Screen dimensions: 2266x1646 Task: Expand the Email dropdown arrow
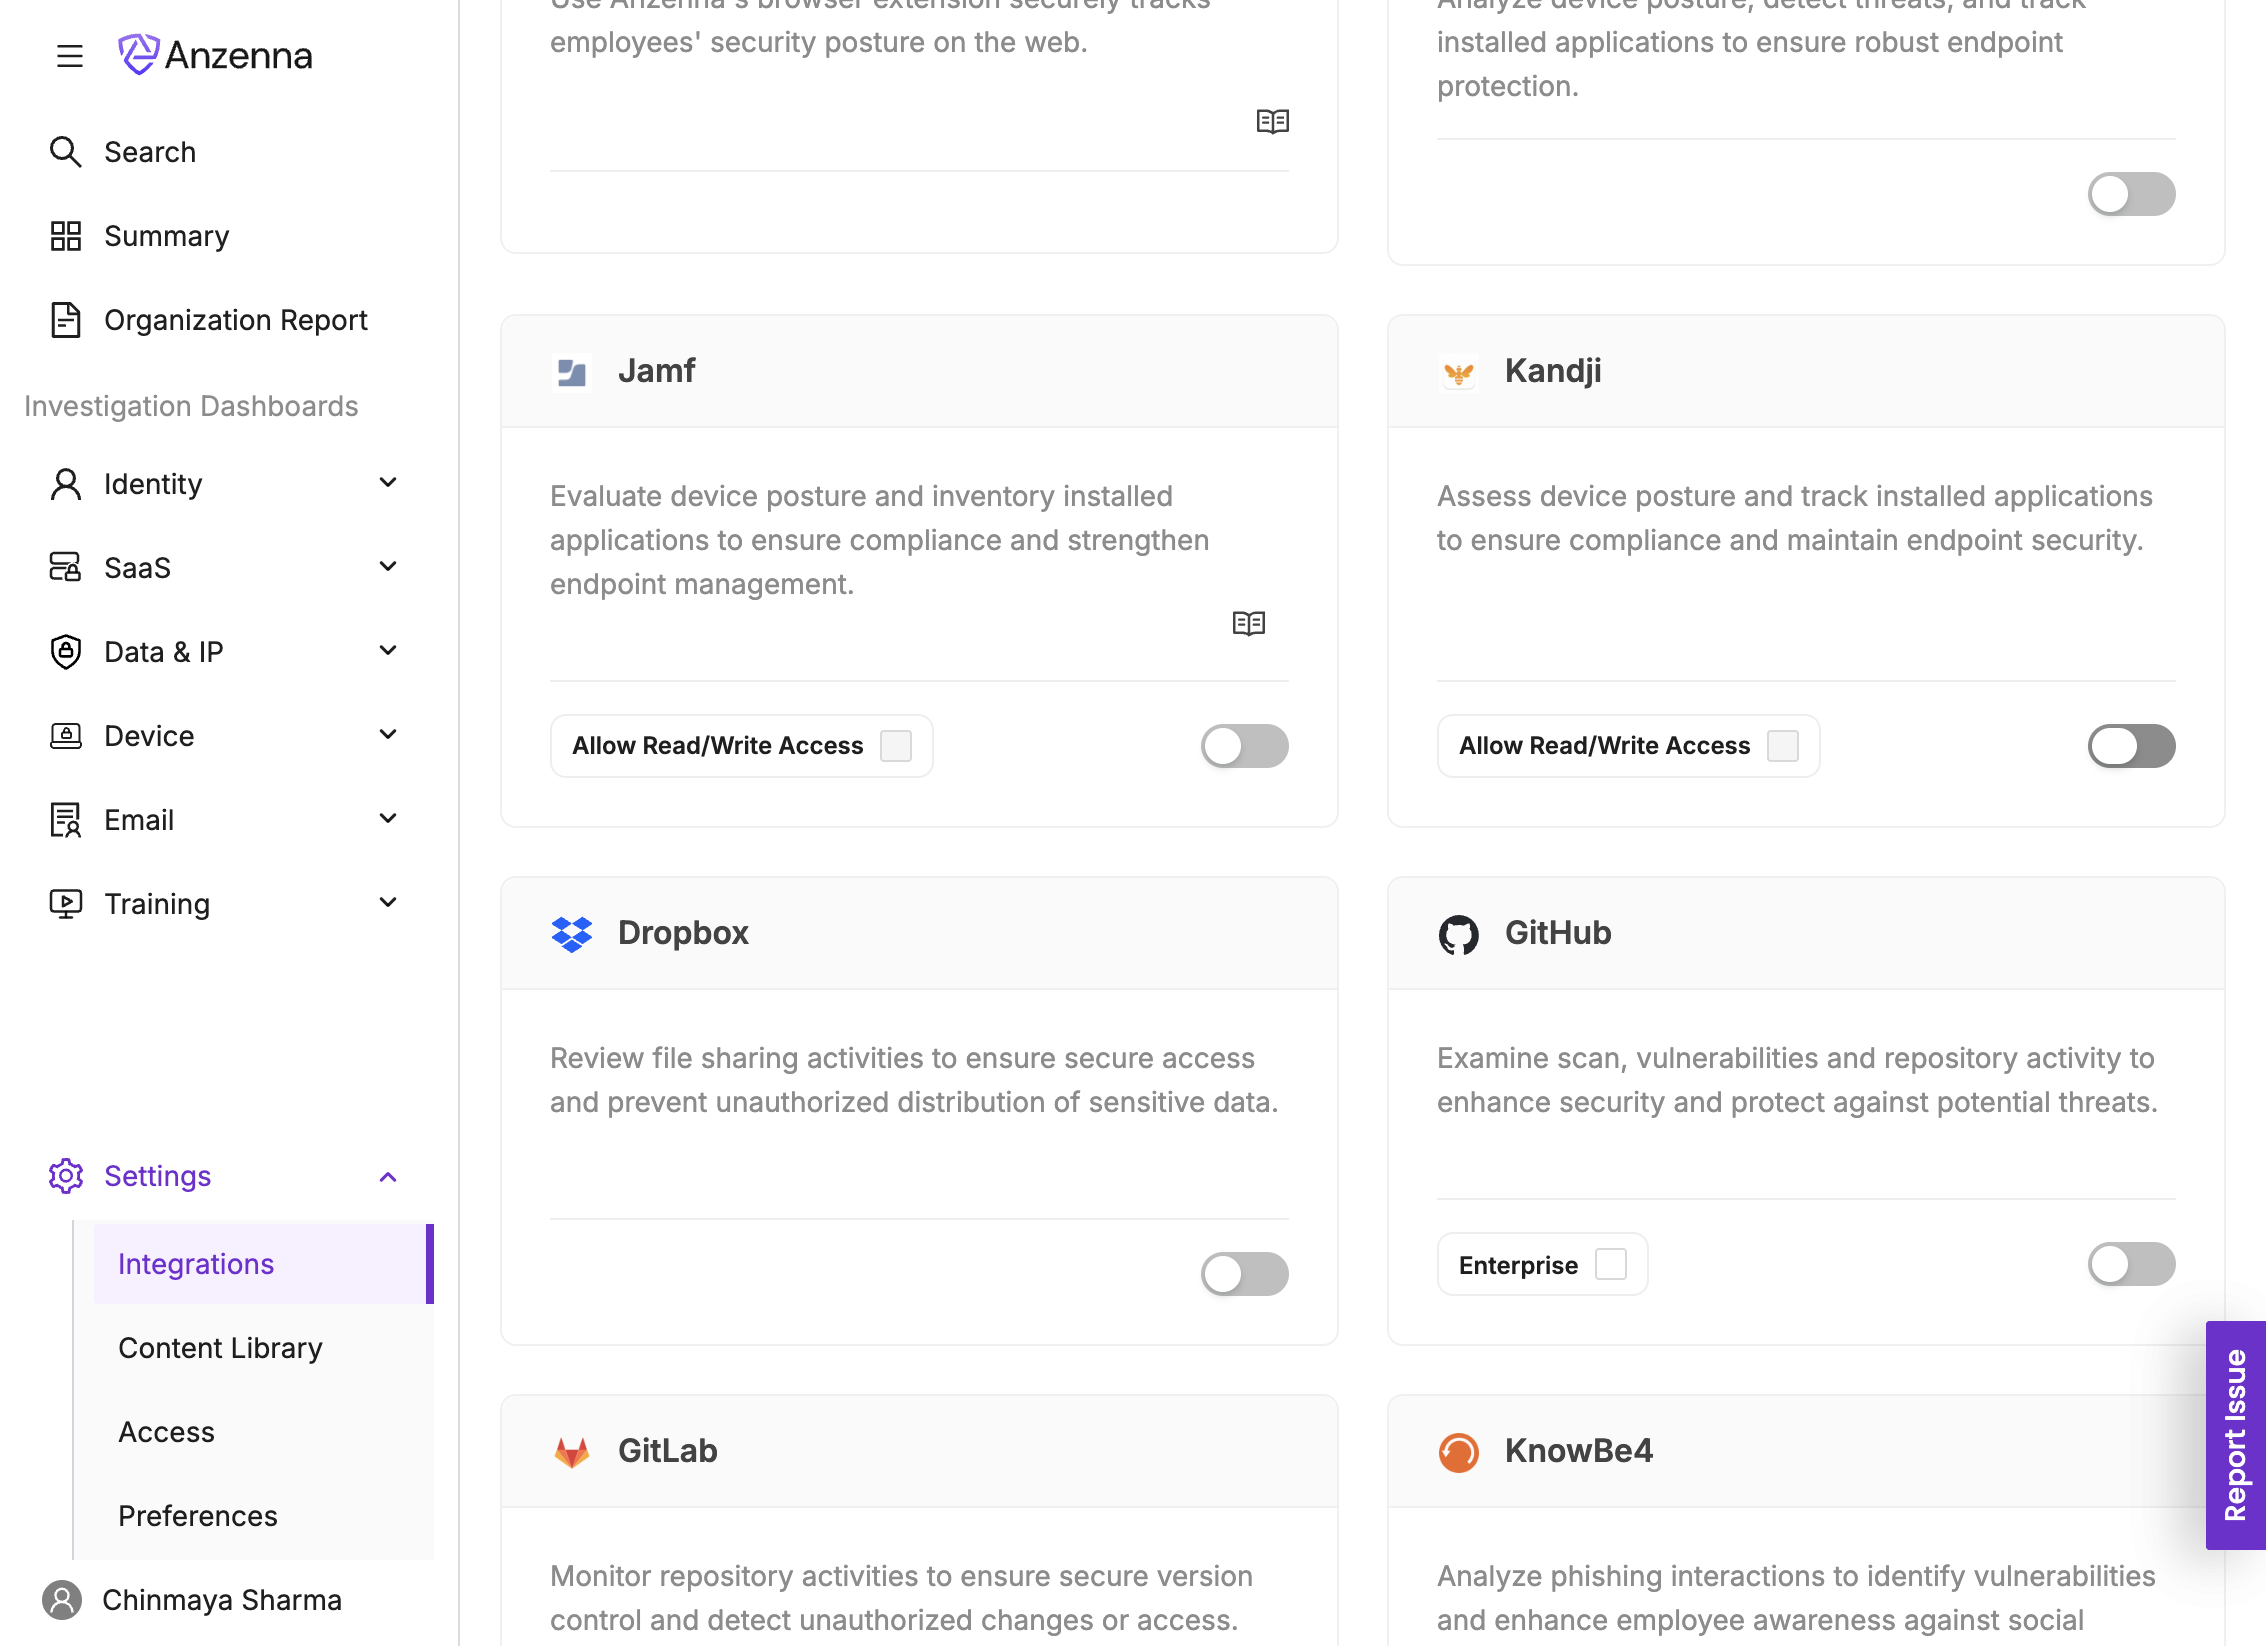[388, 820]
